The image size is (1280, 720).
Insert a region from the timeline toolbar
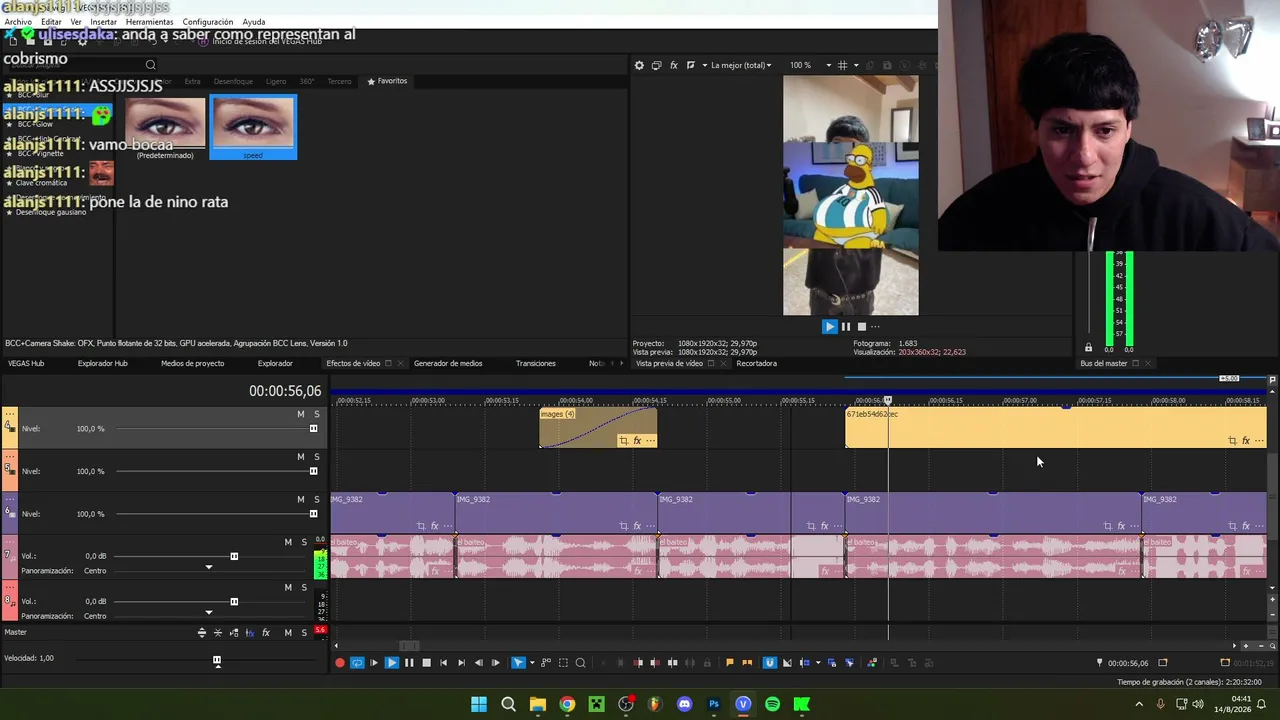point(747,662)
